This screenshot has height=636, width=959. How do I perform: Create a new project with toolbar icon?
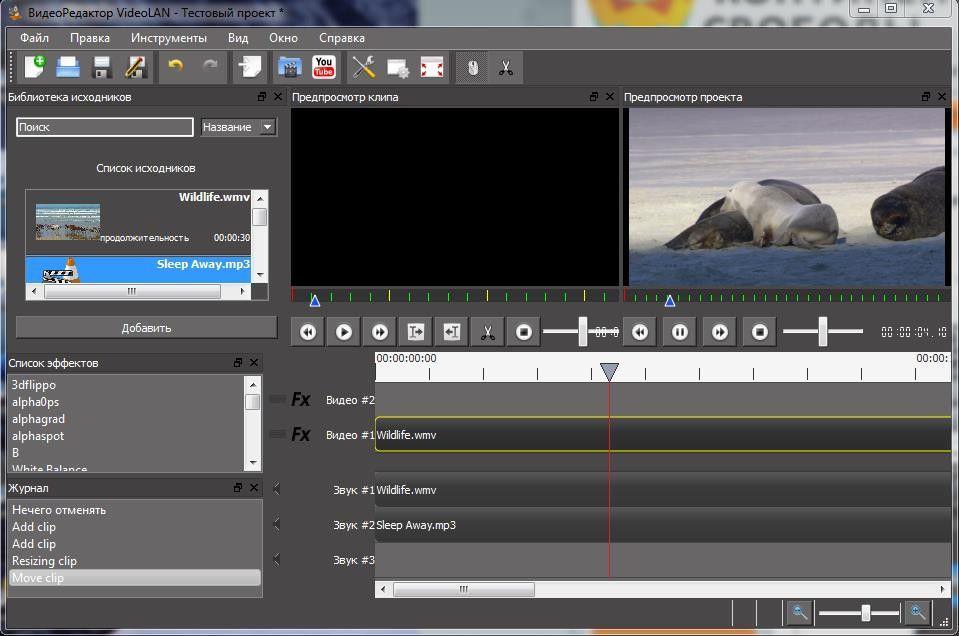pos(34,67)
